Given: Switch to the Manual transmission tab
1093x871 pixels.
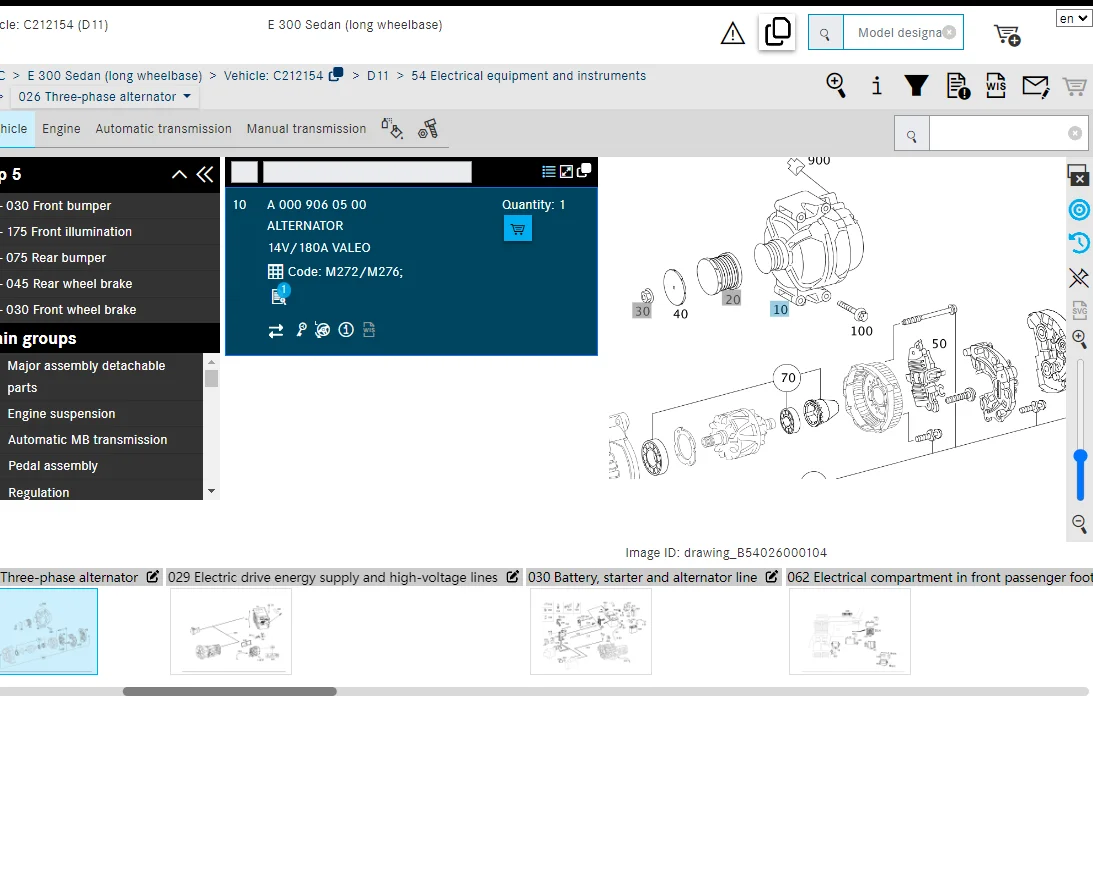Looking at the screenshot, I should tap(306, 129).
